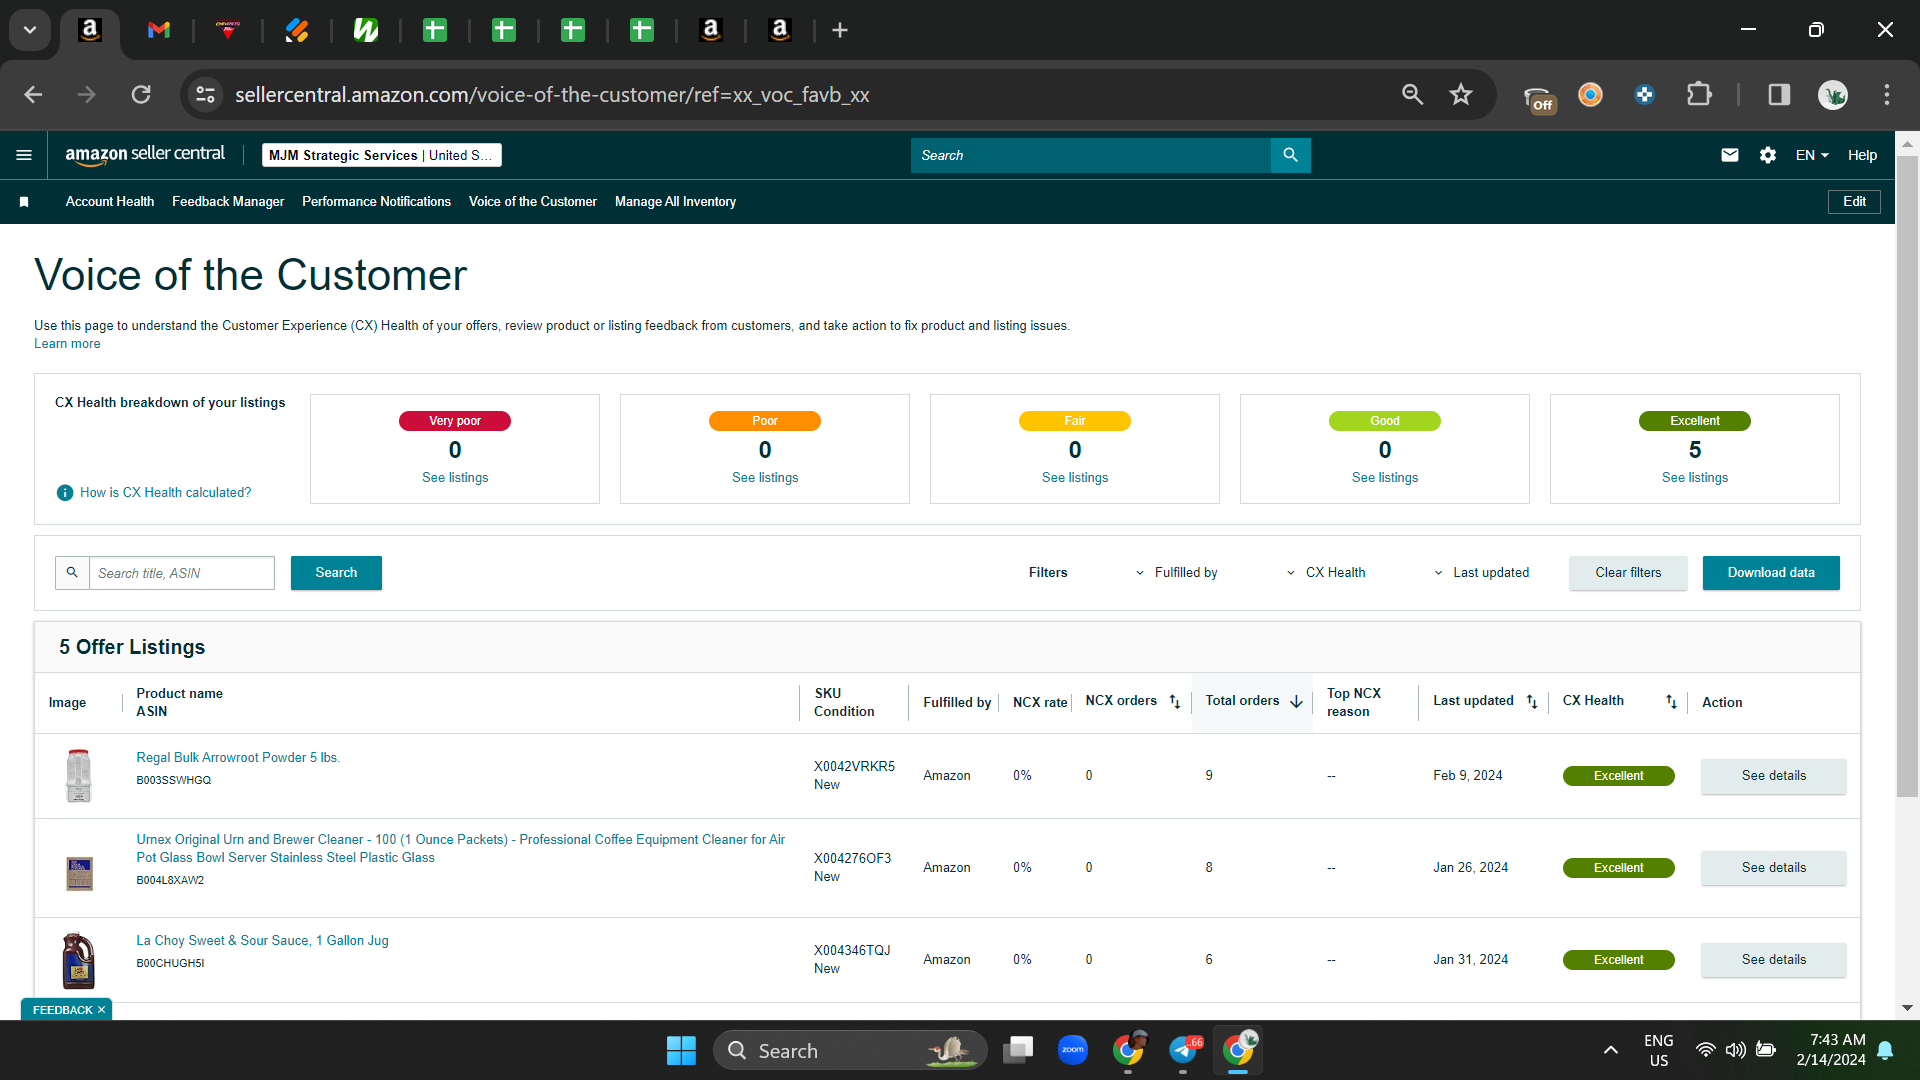
Task: Sort by CX Health arrows icon
Action: coord(1671,702)
